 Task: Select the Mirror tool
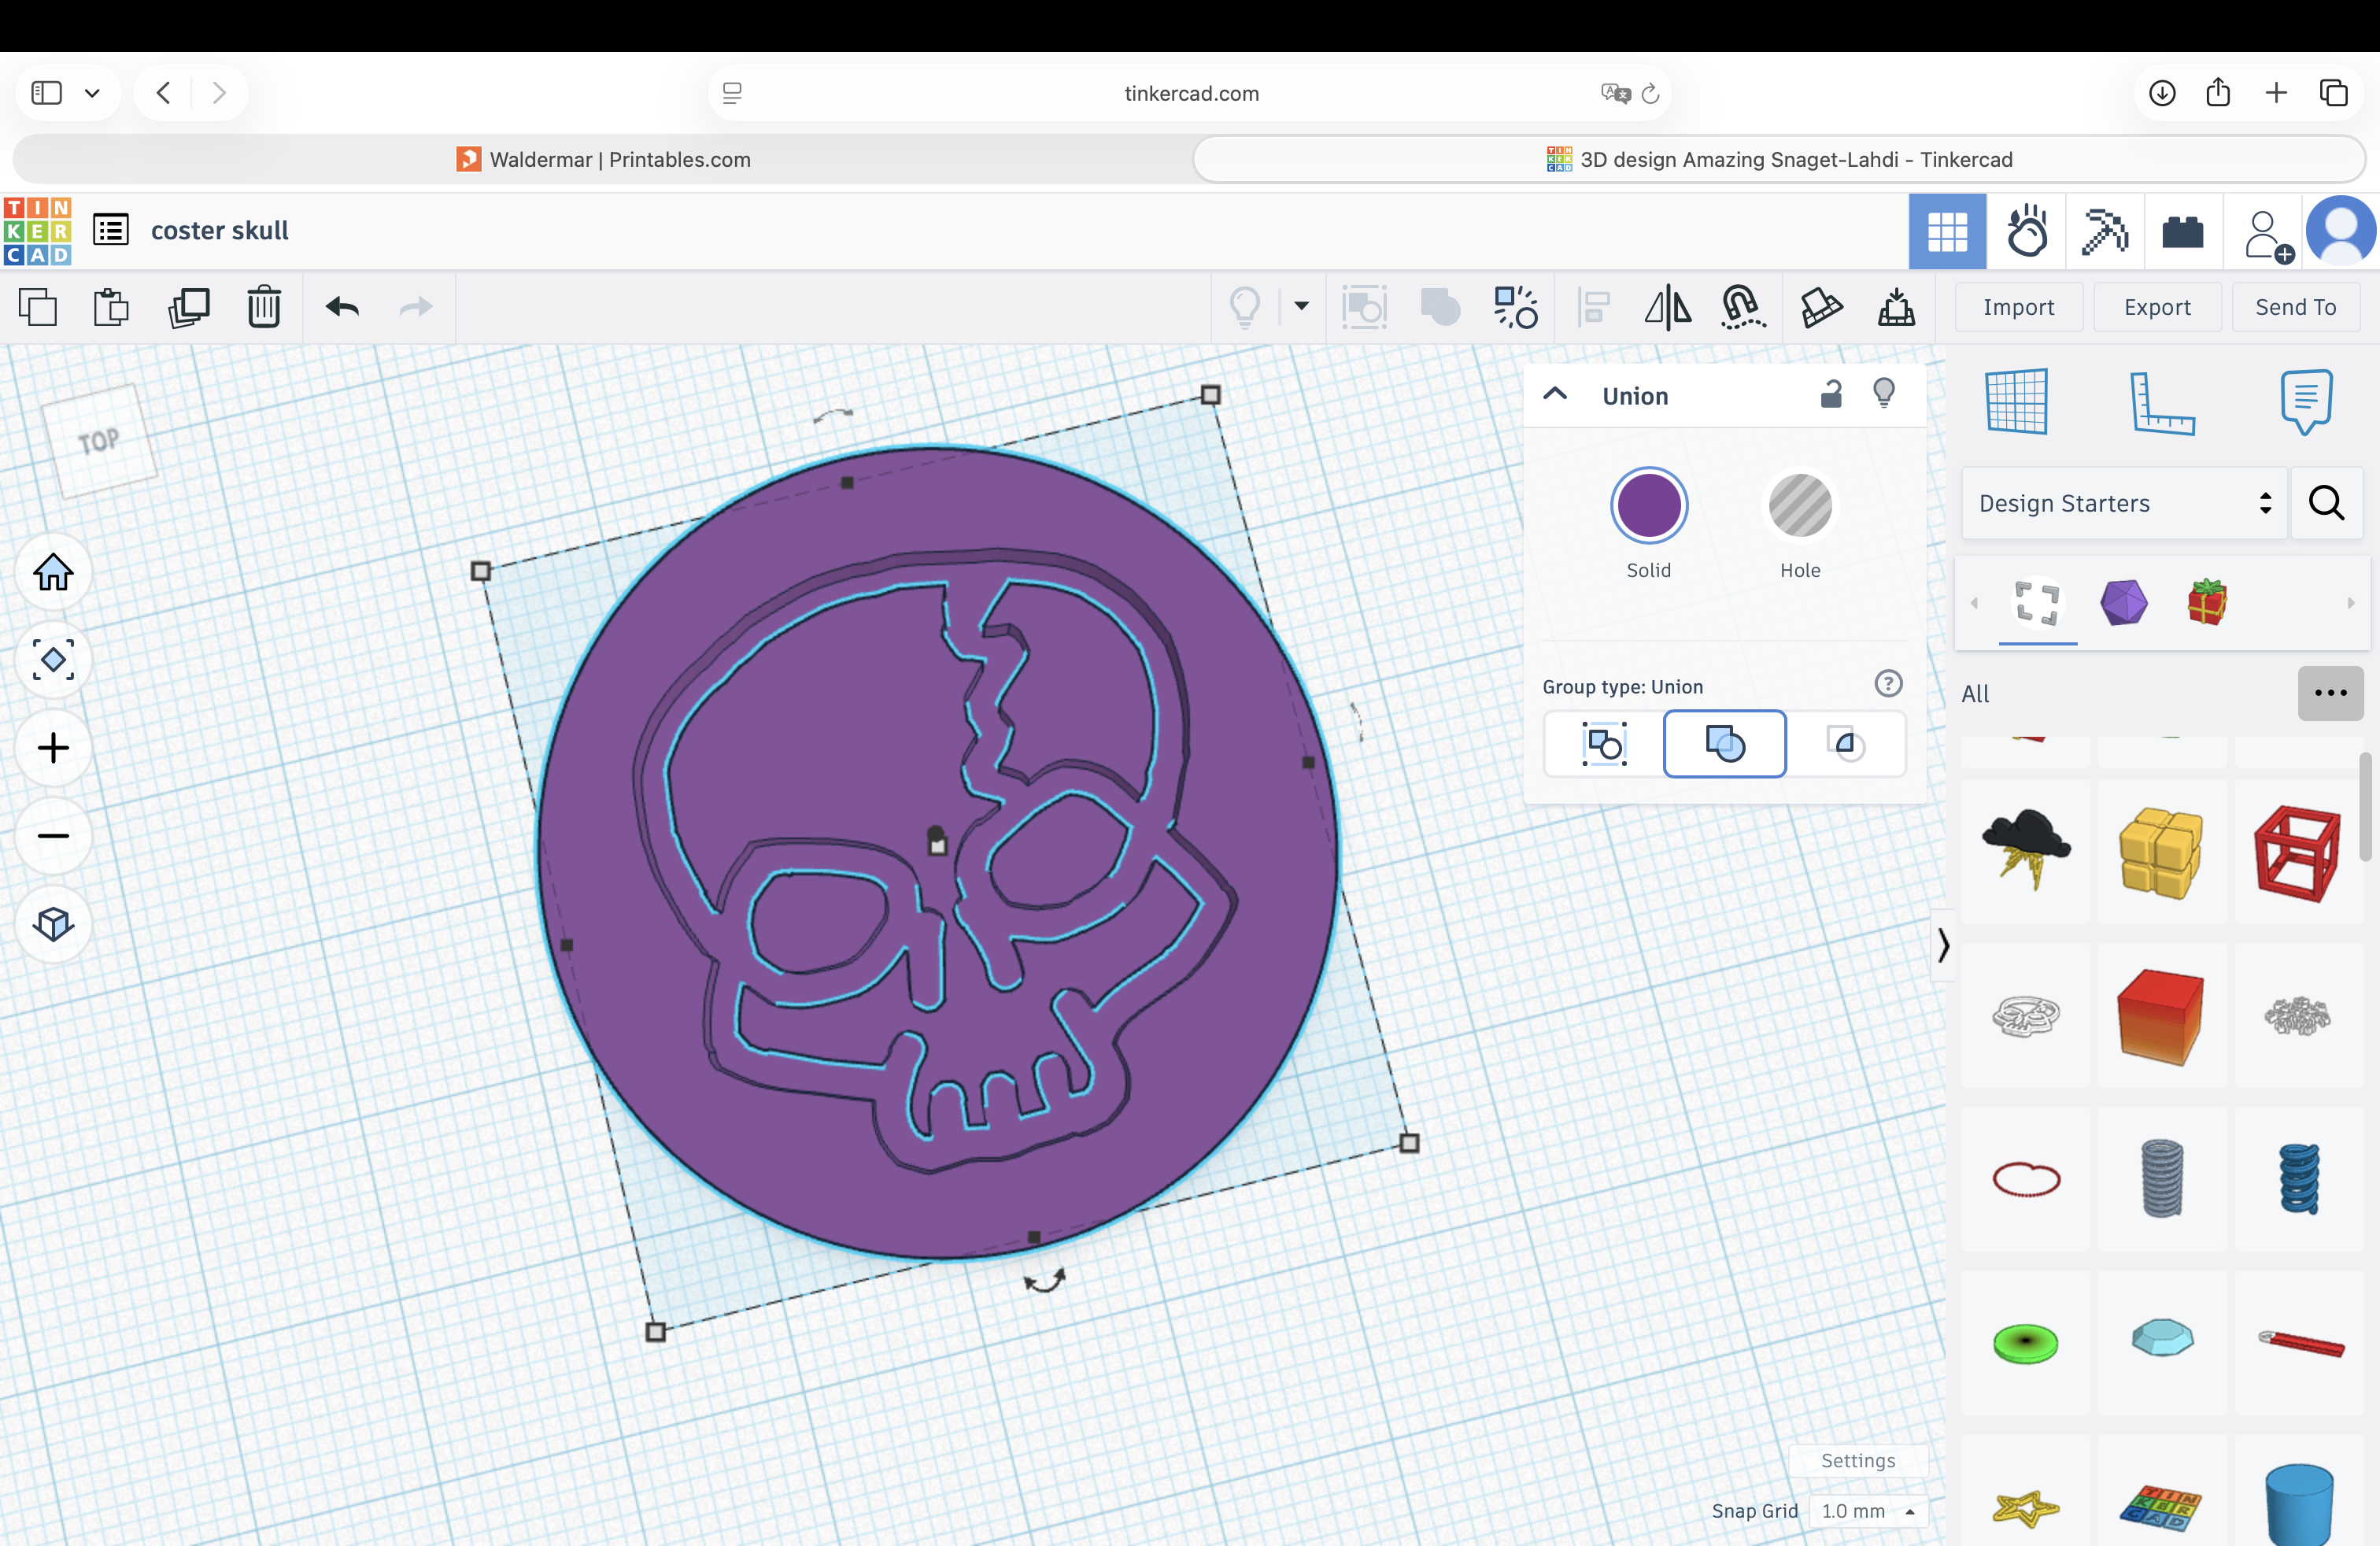click(x=1668, y=307)
